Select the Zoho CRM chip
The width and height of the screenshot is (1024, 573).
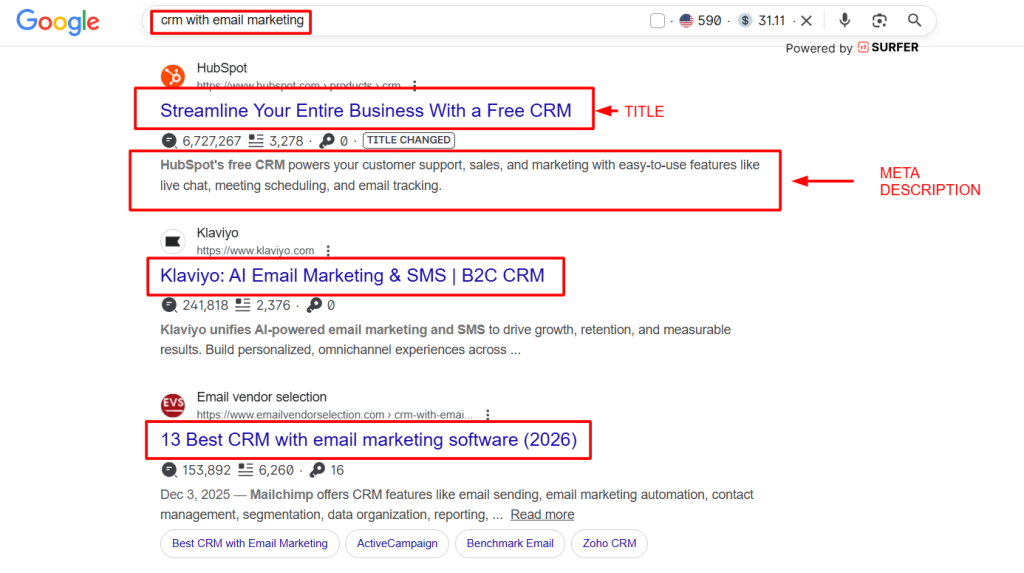[609, 544]
